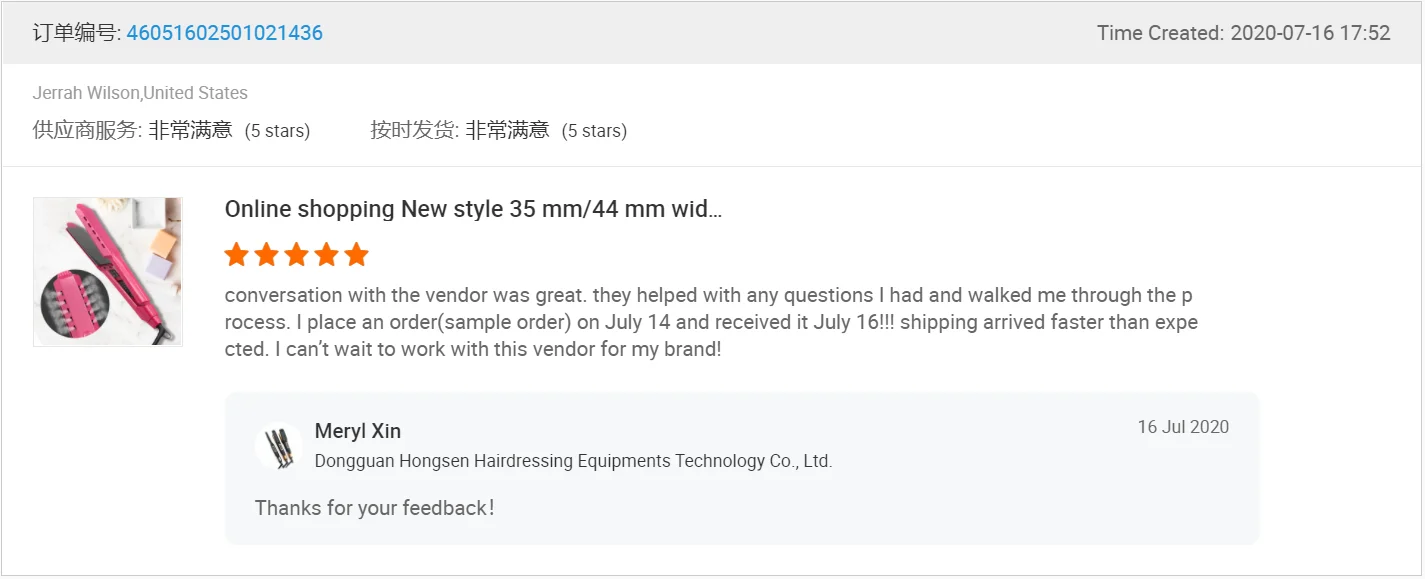Image resolution: width=1425 pixels, height=579 pixels.
Task: Click the customer review text paragraph
Action: click(710, 323)
